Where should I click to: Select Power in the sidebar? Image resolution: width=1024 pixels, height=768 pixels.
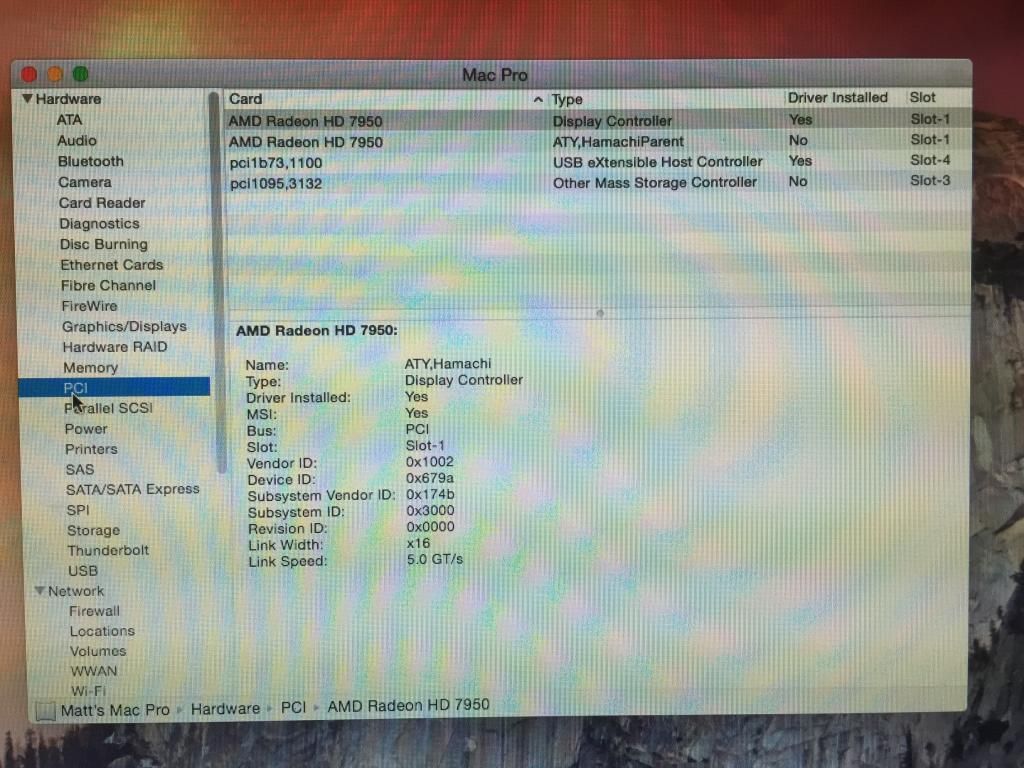[x=86, y=429]
